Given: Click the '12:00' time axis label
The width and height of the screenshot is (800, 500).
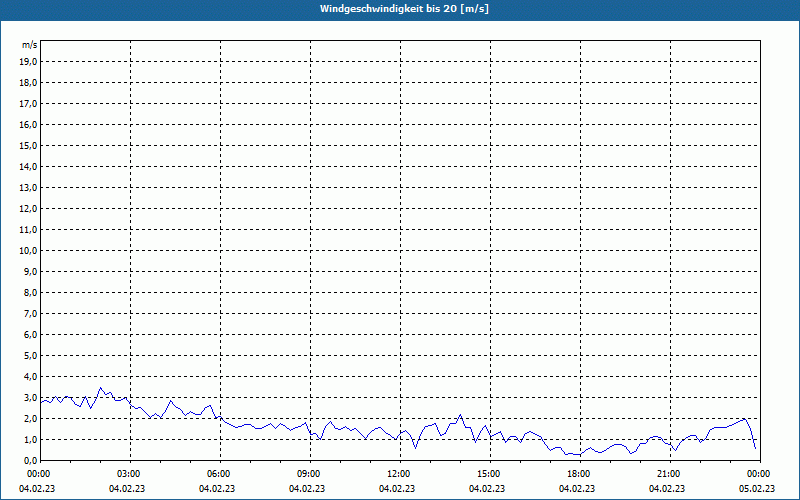Looking at the screenshot, I should click(x=400, y=474).
